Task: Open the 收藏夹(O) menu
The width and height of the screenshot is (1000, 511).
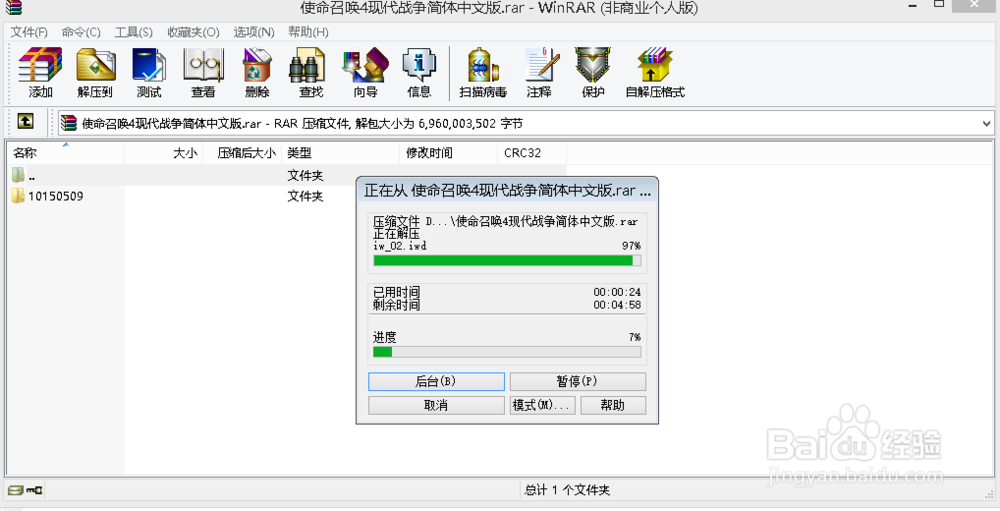Action: click(x=193, y=32)
